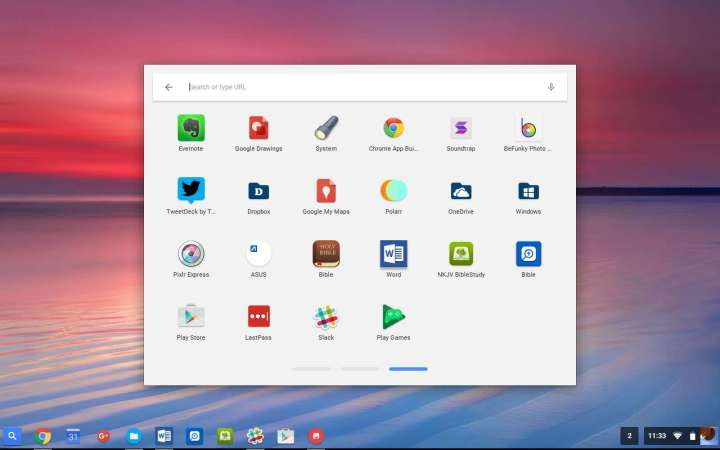
Task: Open the Bible app on the shelf
Action: pos(194,436)
